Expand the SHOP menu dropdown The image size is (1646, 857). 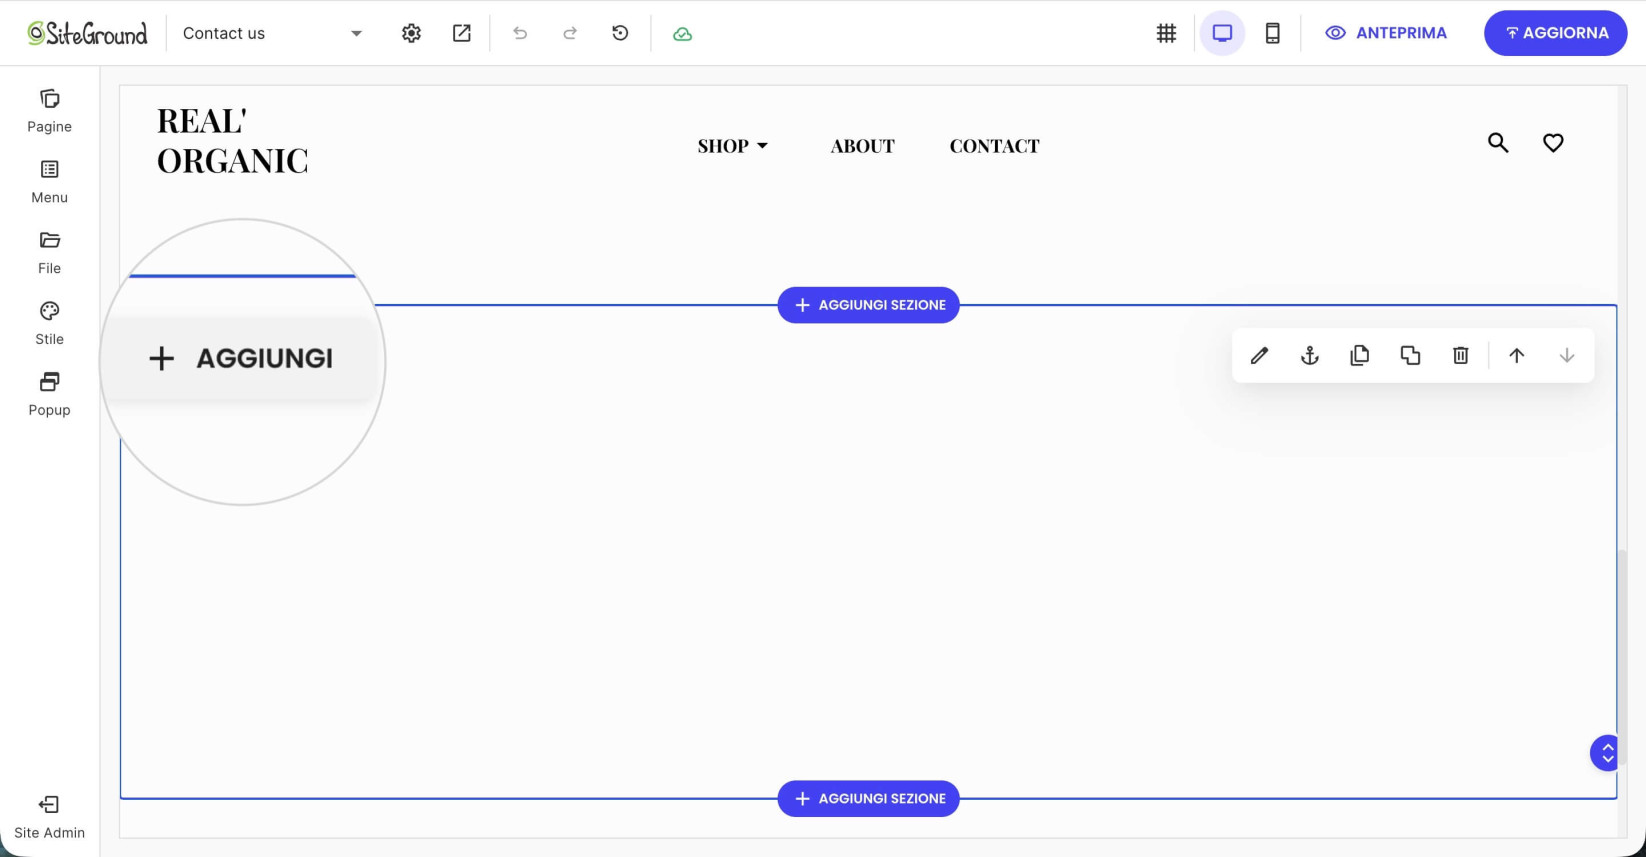(x=733, y=146)
